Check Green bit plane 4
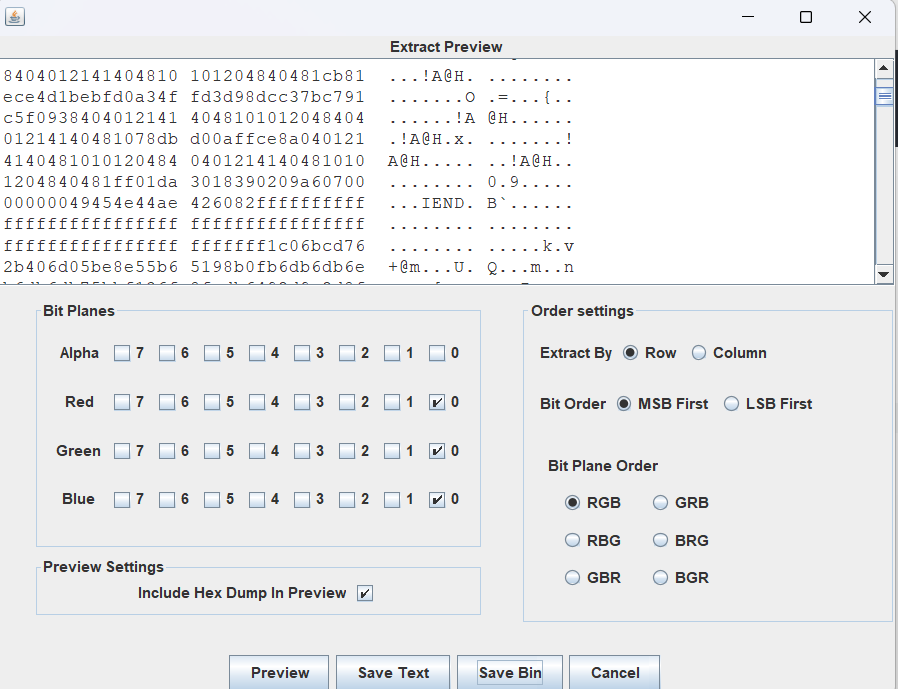Viewport: 898px width, 689px height. tap(257, 451)
